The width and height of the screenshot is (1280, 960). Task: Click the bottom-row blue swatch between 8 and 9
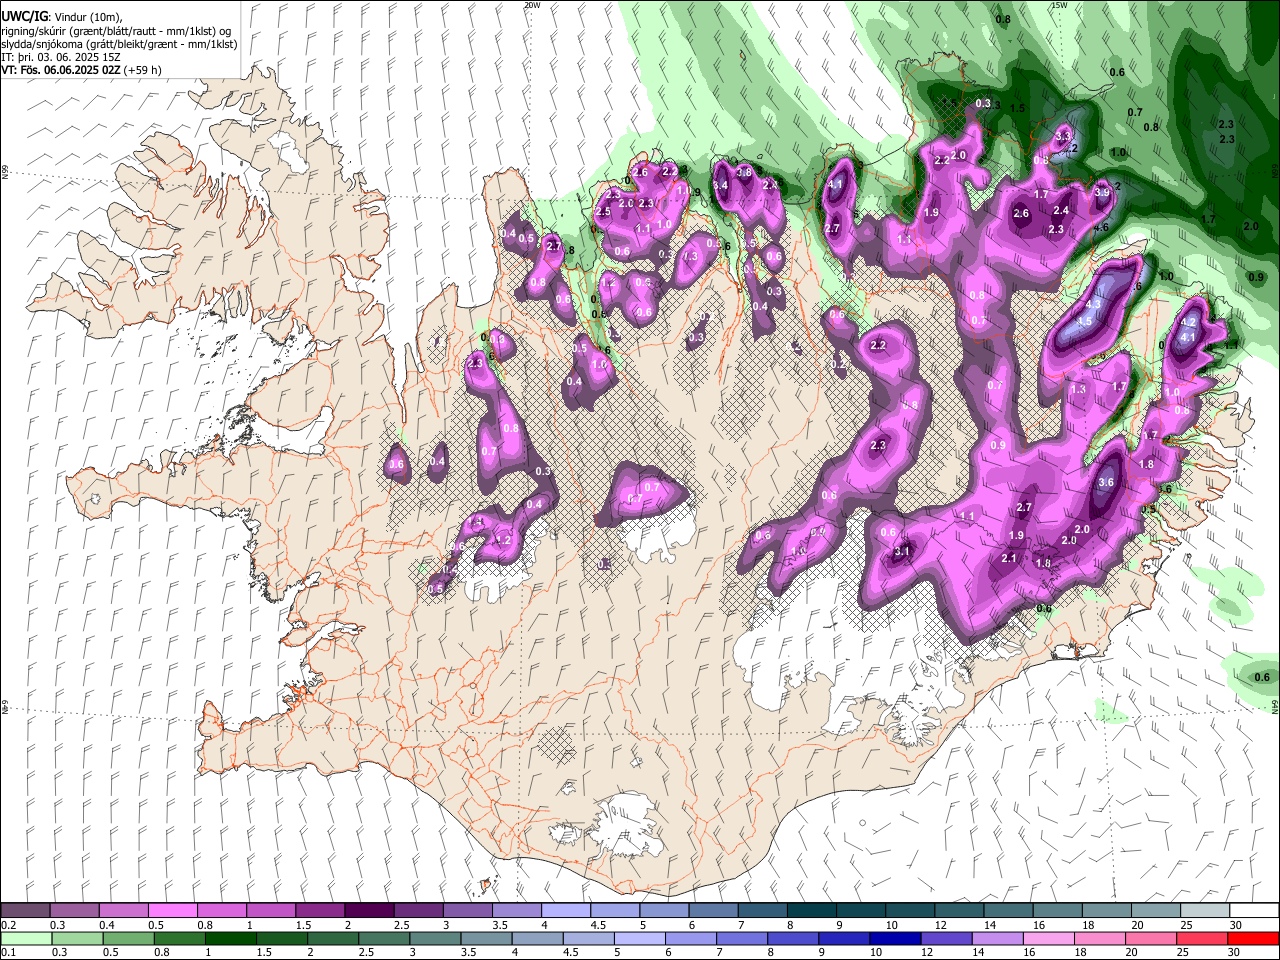[x=793, y=938]
